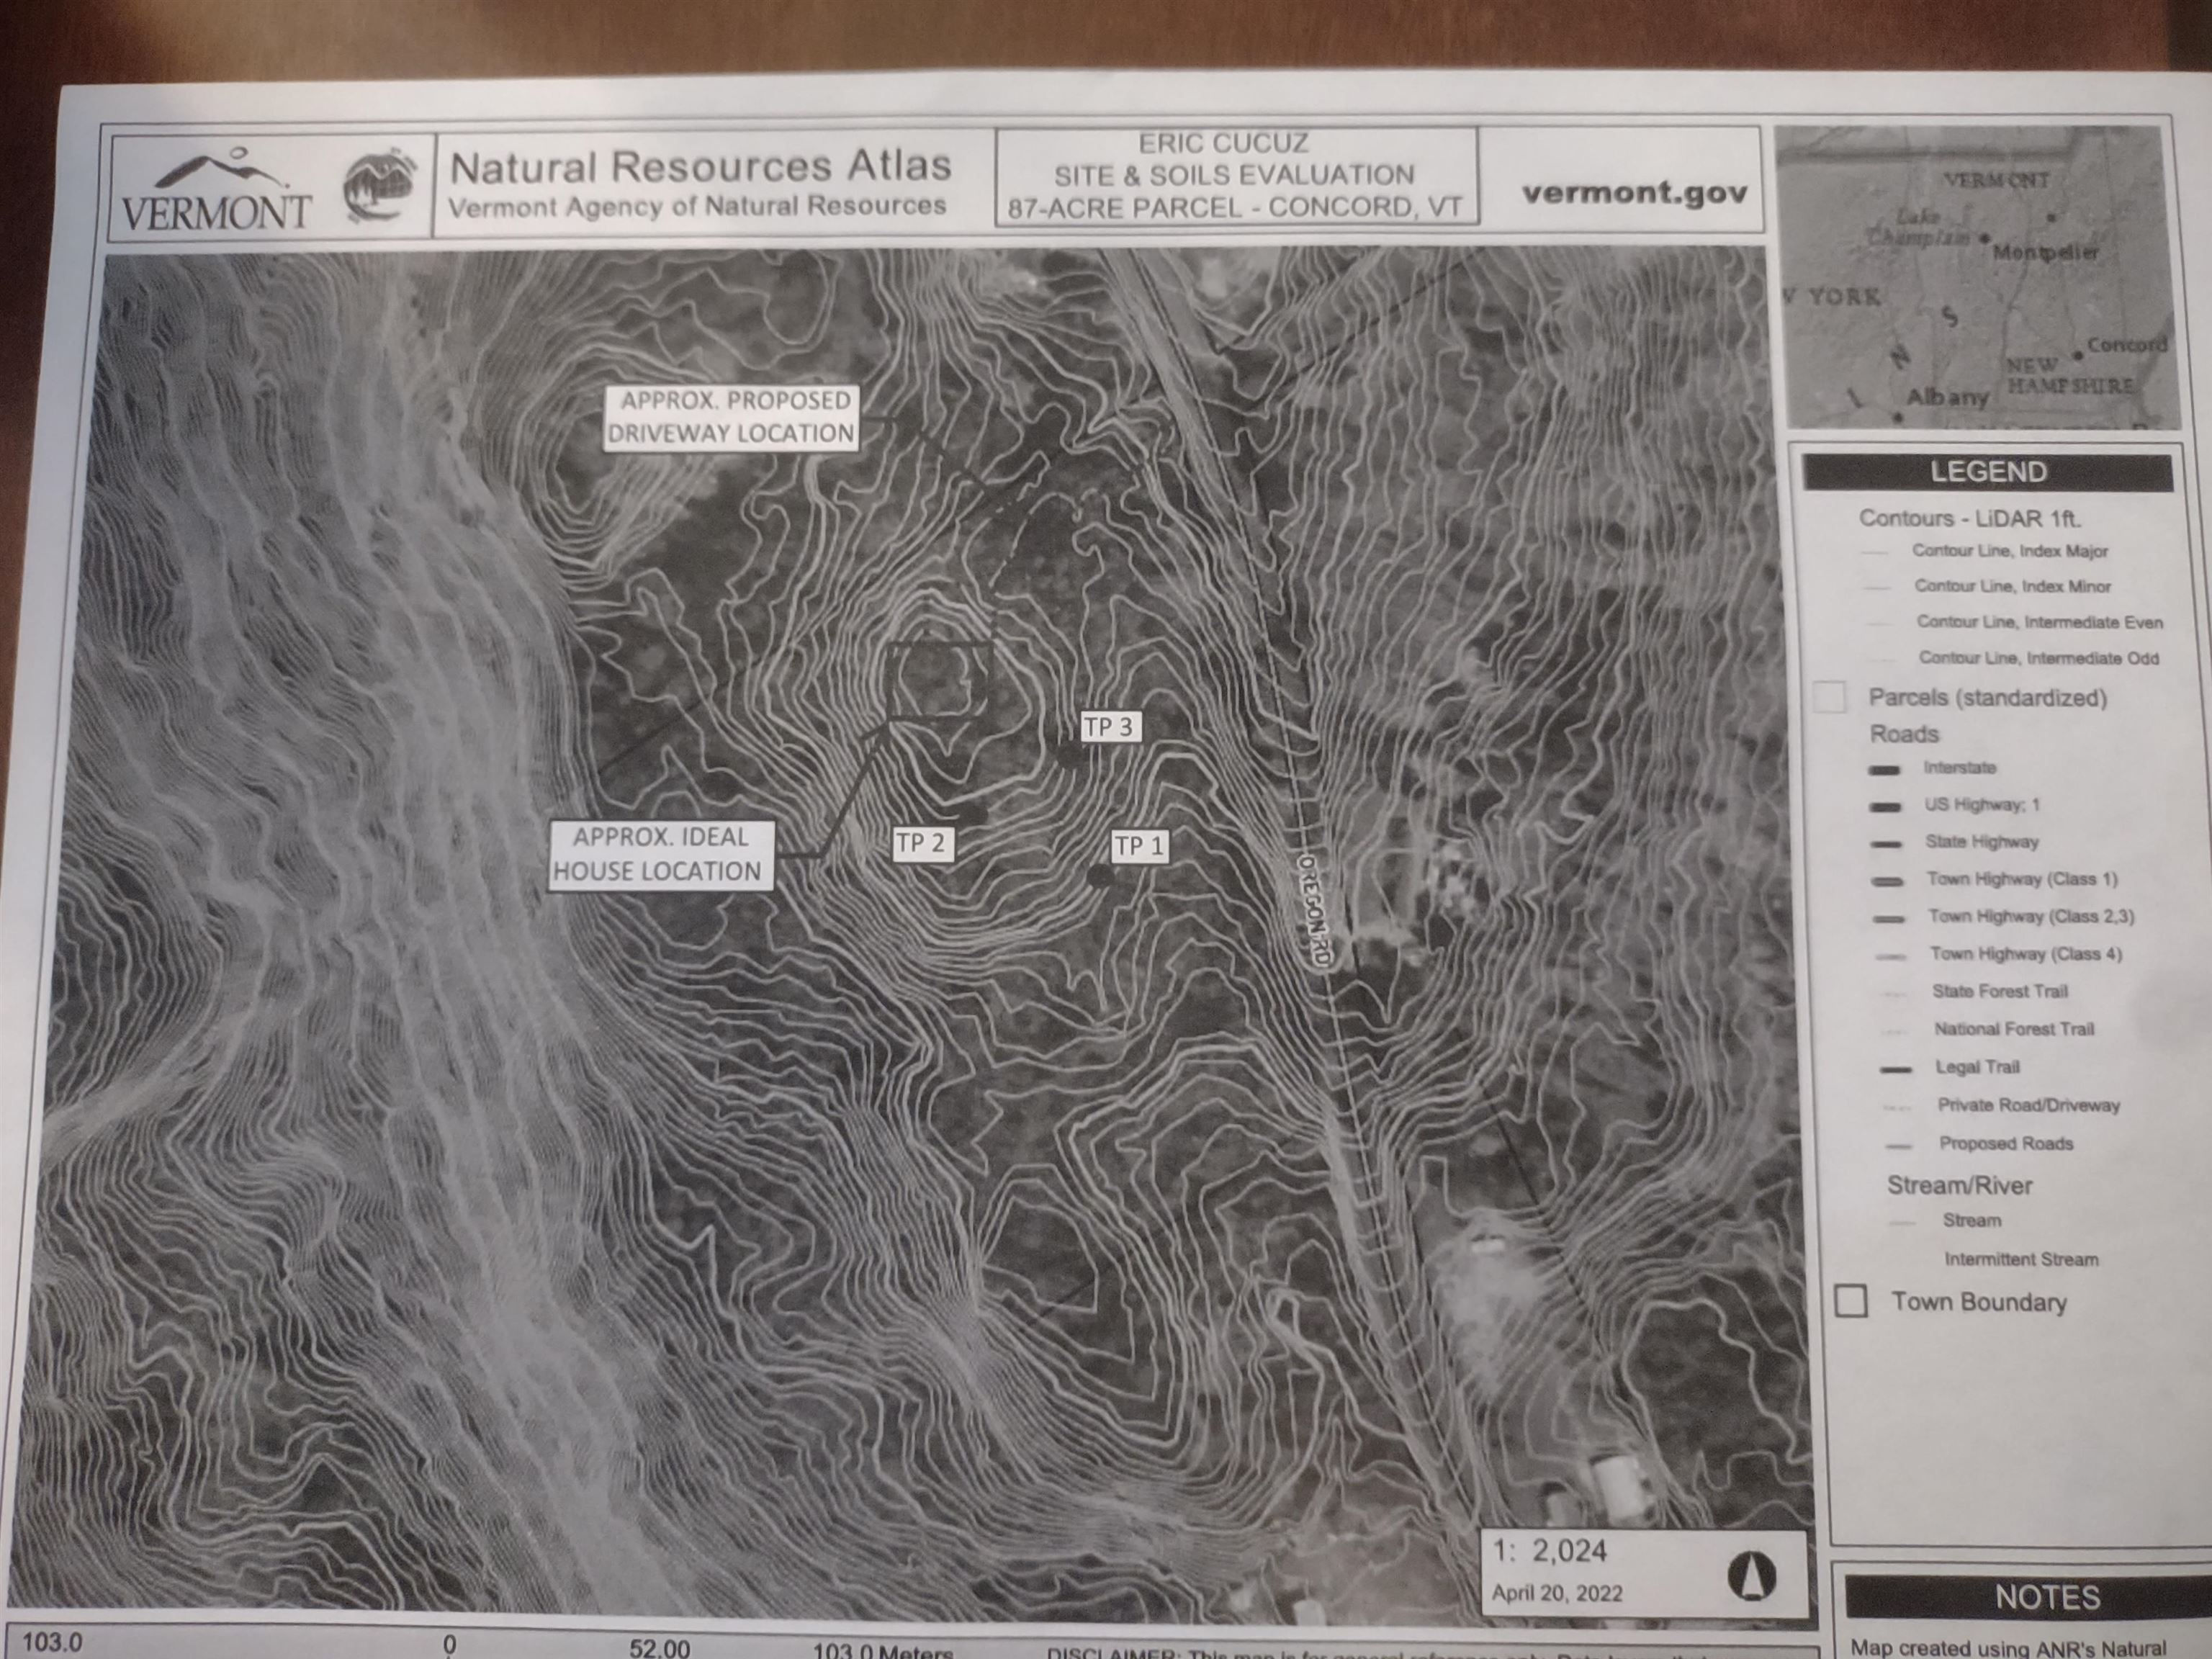Click the US Highway road symbol
The width and height of the screenshot is (2212, 1659).
[1885, 806]
